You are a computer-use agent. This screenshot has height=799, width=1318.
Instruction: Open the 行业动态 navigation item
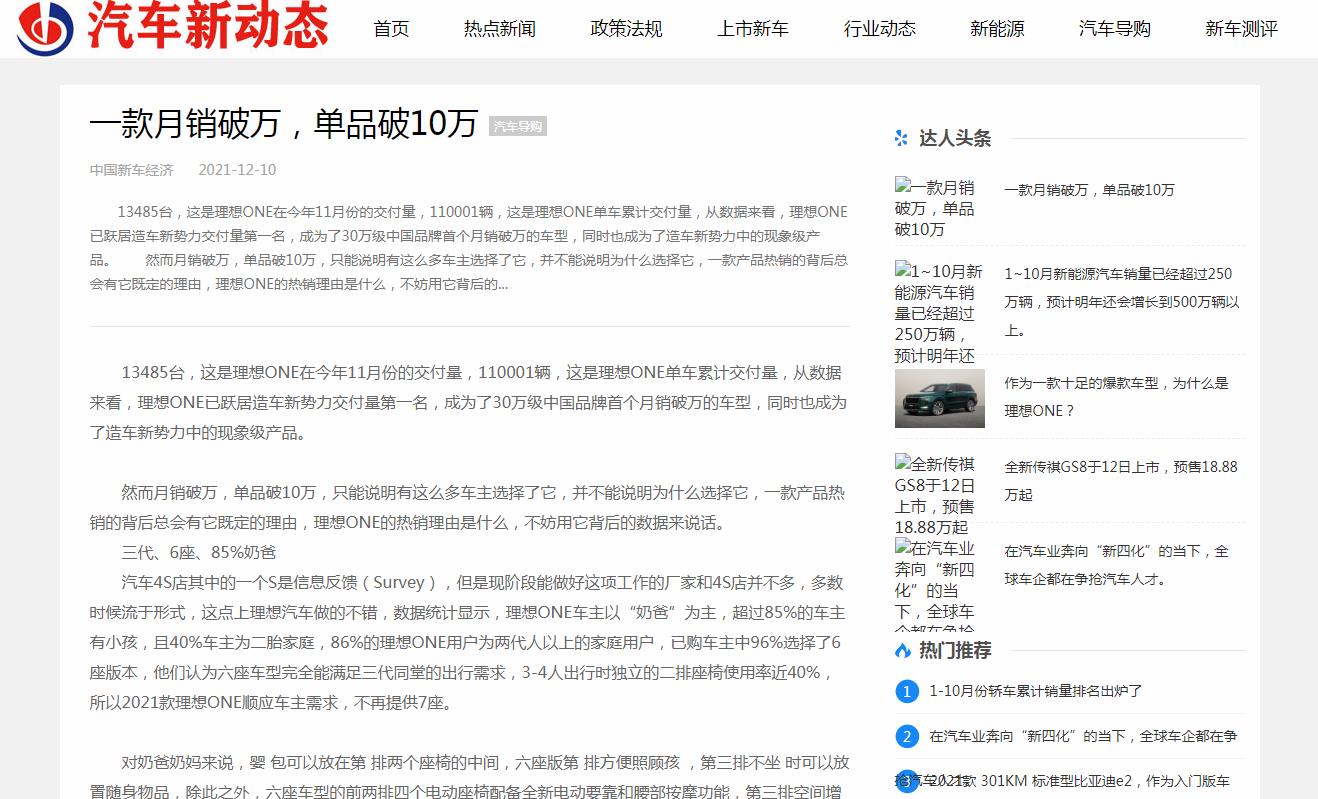click(x=880, y=29)
